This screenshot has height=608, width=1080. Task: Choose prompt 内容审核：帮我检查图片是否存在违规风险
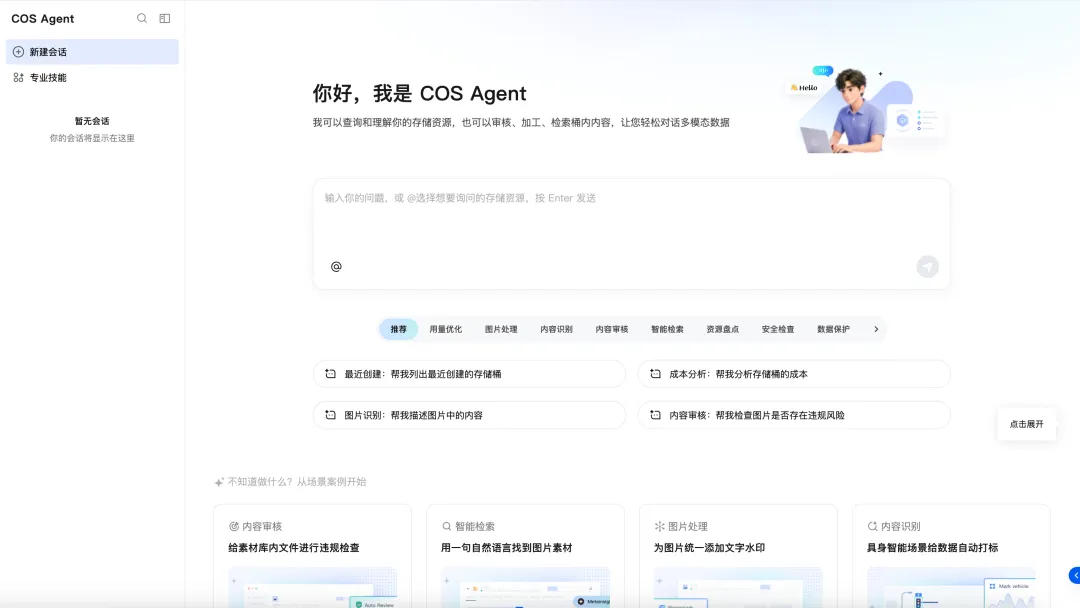click(x=794, y=415)
